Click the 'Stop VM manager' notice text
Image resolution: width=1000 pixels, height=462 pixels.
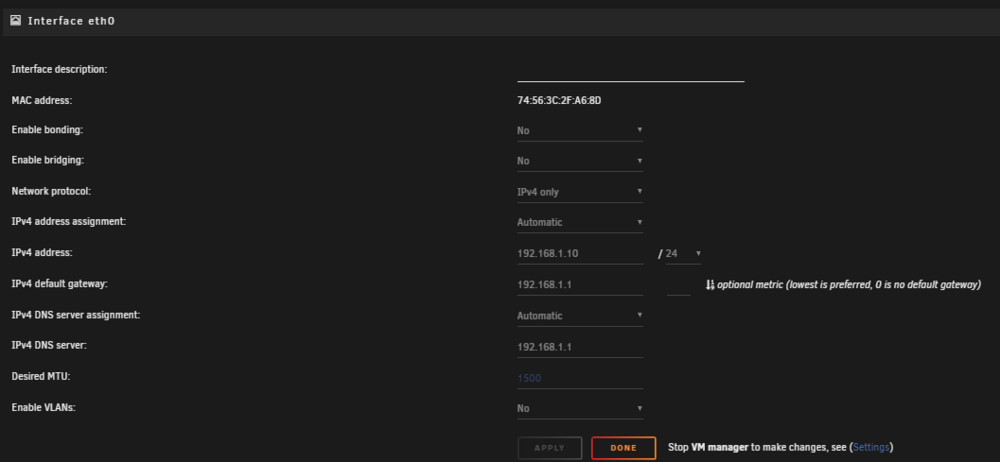coord(781,447)
